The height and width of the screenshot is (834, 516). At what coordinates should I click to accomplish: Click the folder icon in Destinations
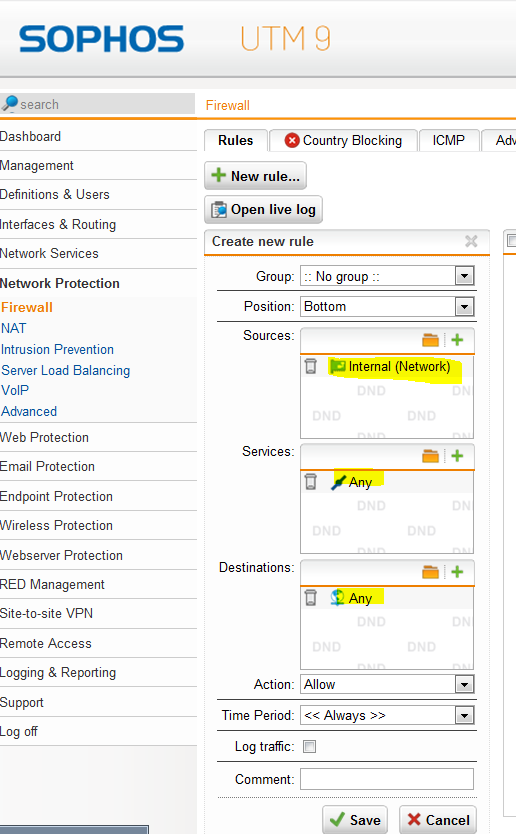[x=430, y=572]
